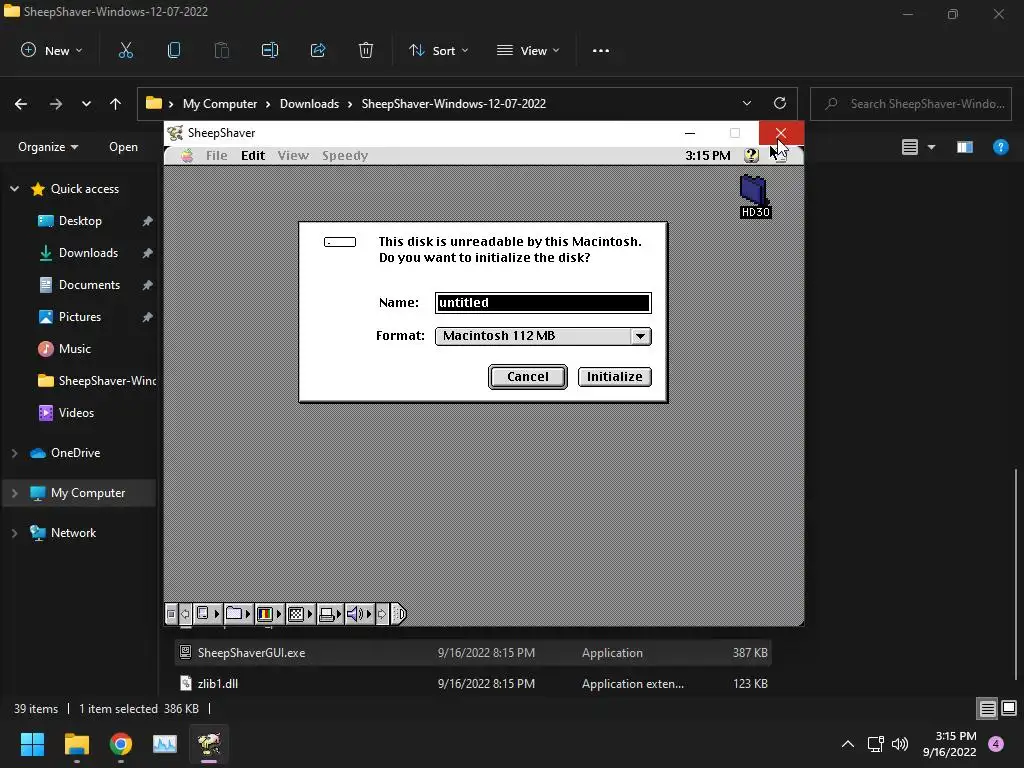This screenshot has width=1024, height=768.
Task: Click the Name field containing untitled
Action: (543, 302)
